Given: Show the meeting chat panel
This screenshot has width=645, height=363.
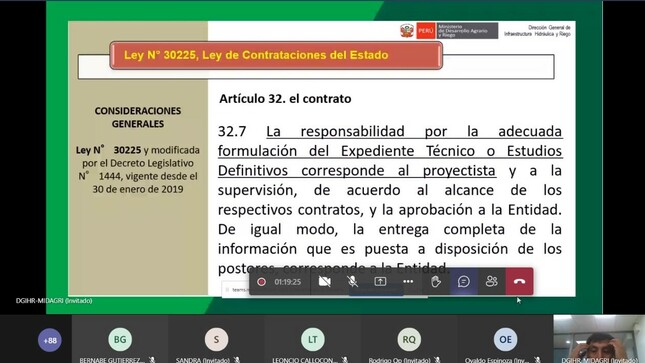Looking at the screenshot, I should pyautogui.click(x=464, y=282).
